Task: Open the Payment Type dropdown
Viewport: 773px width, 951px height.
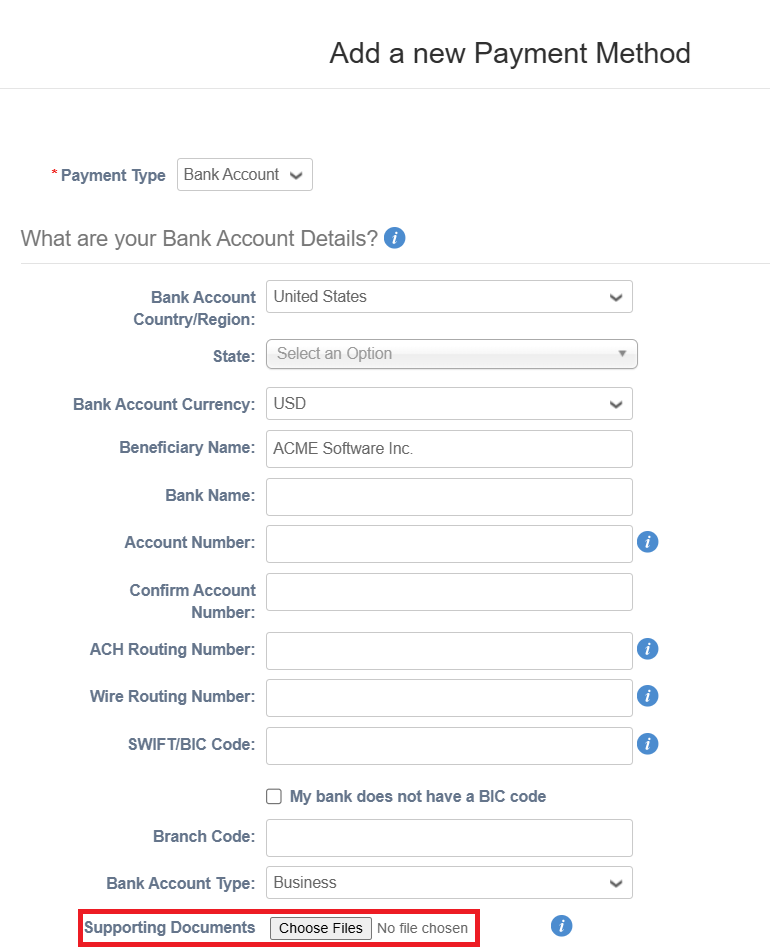Action: (244, 174)
